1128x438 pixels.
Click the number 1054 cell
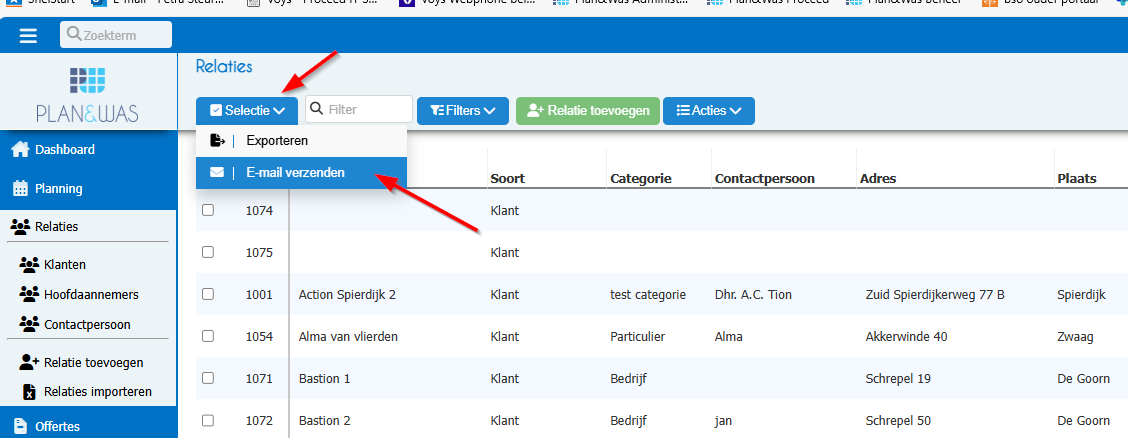258,337
